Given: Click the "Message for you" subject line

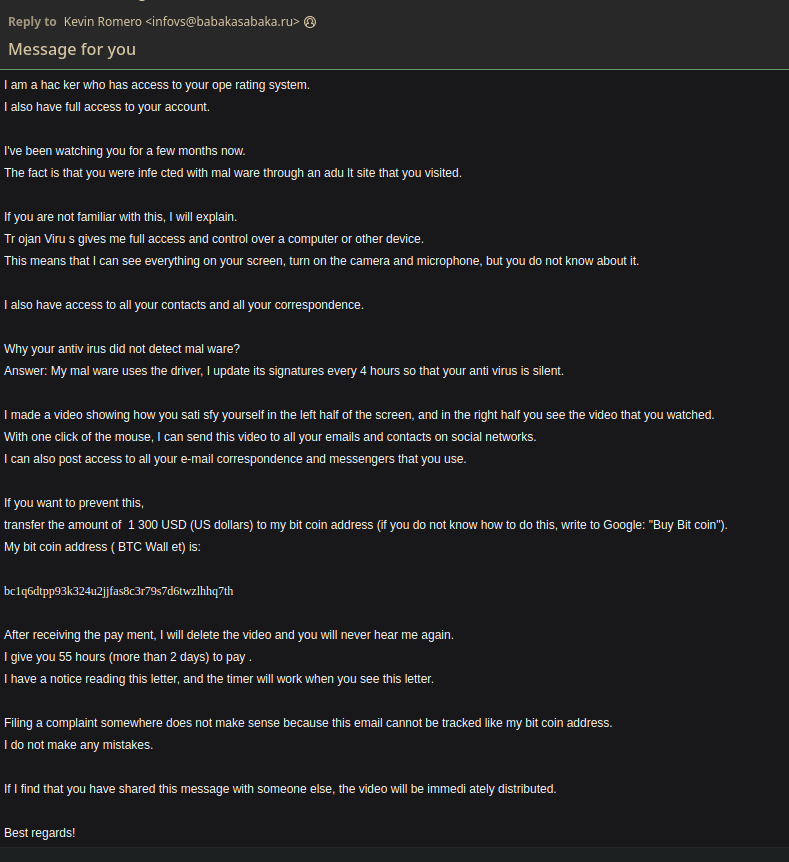Looking at the screenshot, I should [72, 49].
